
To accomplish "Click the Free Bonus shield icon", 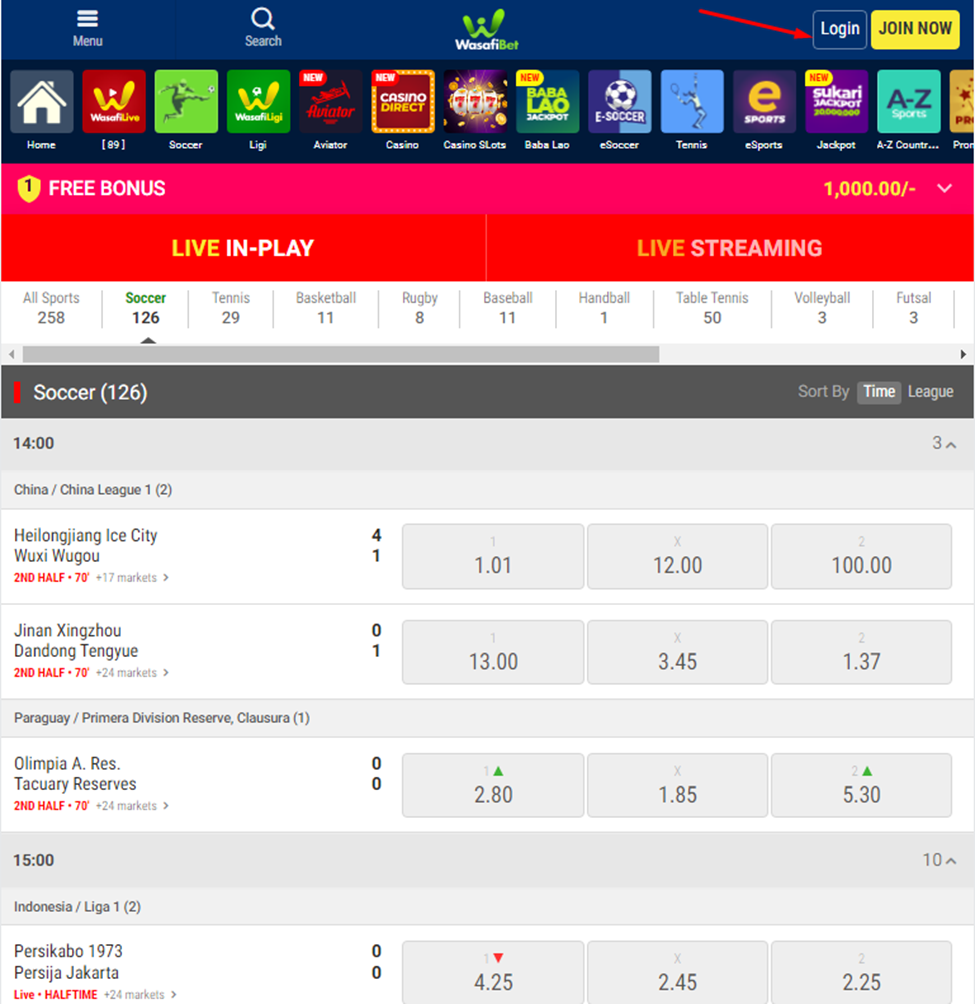I will tap(28, 189).
